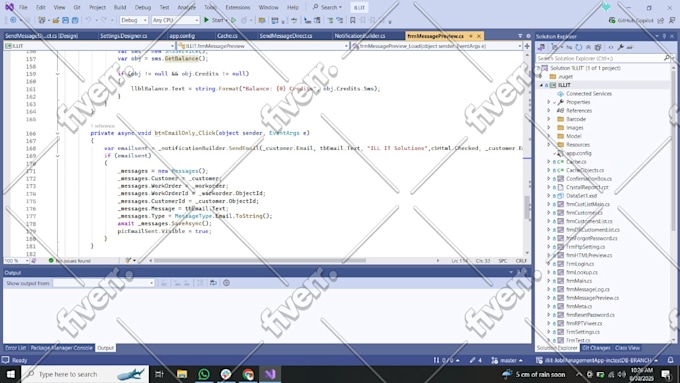Click in the Search Solution Explorer field
The width and height of the screenshot is (680, 383).
point(600,58)
